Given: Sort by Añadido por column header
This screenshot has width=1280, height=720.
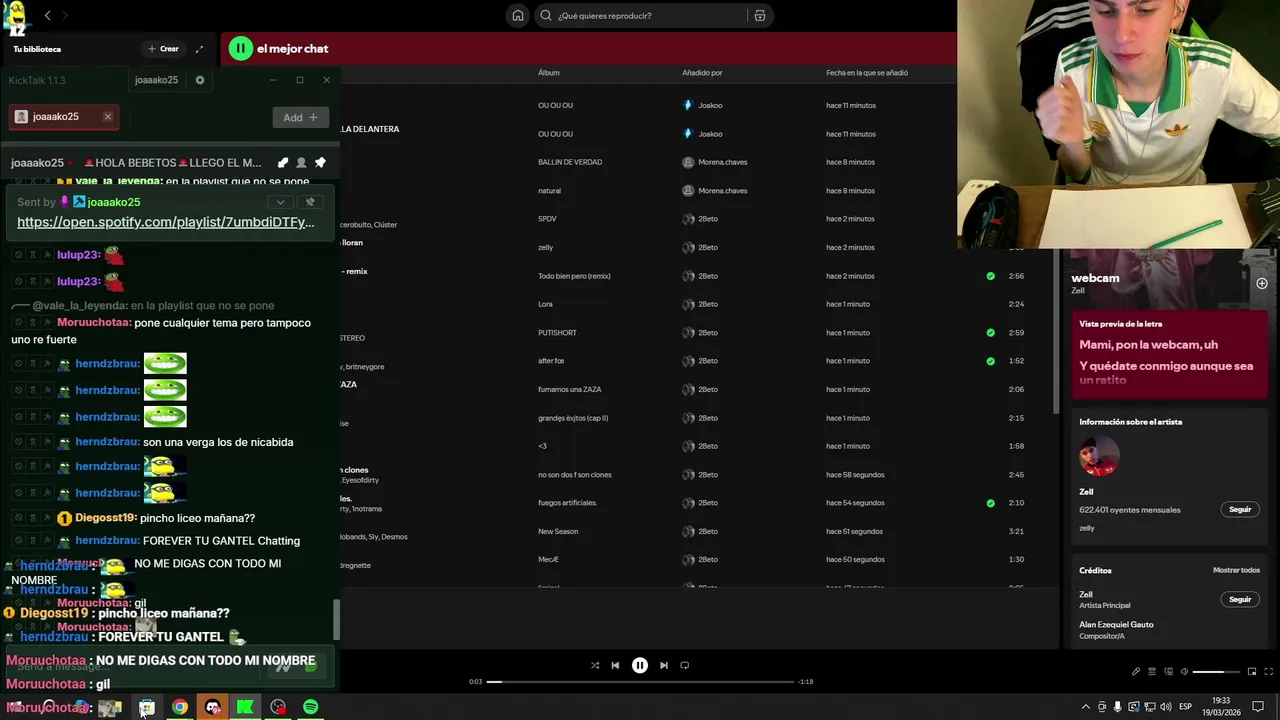Looking at the screenshot, I should click(702, 73).
